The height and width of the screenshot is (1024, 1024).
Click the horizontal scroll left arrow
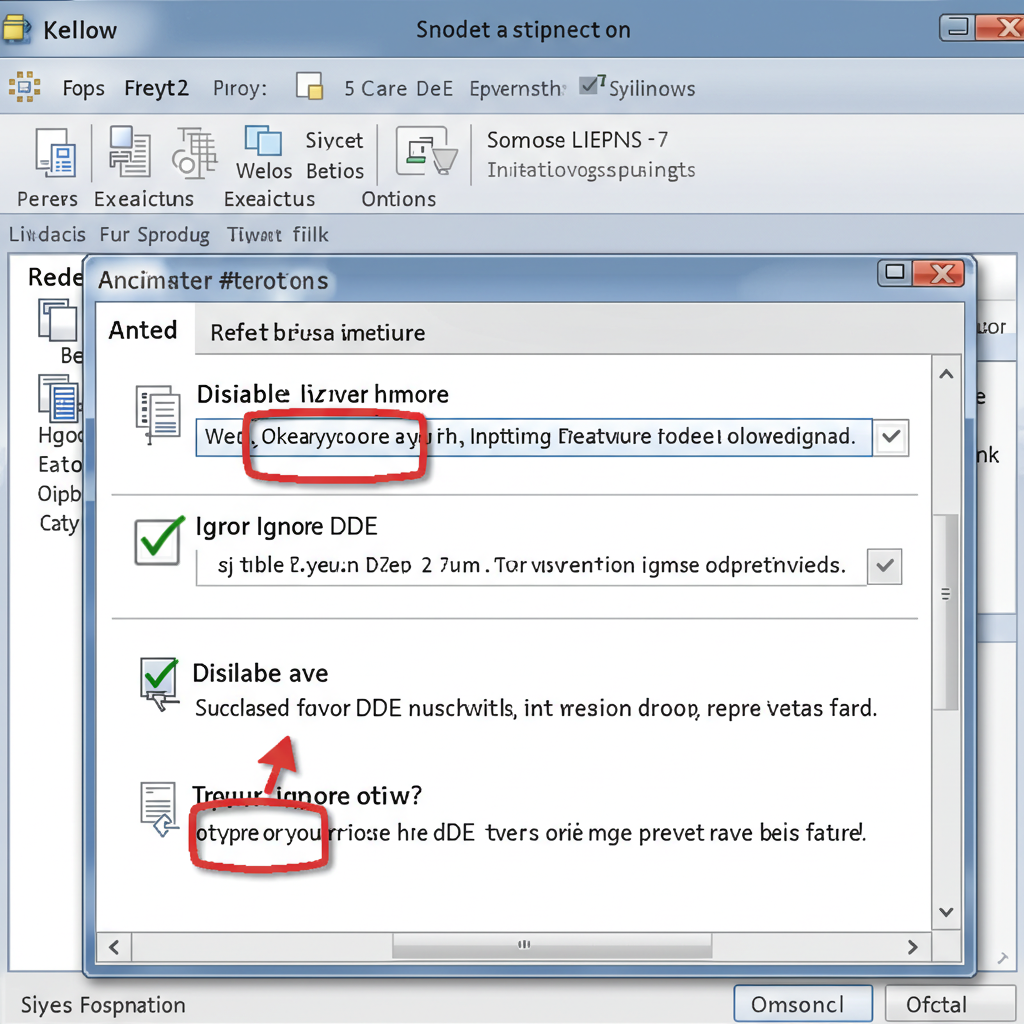(114, 947)
